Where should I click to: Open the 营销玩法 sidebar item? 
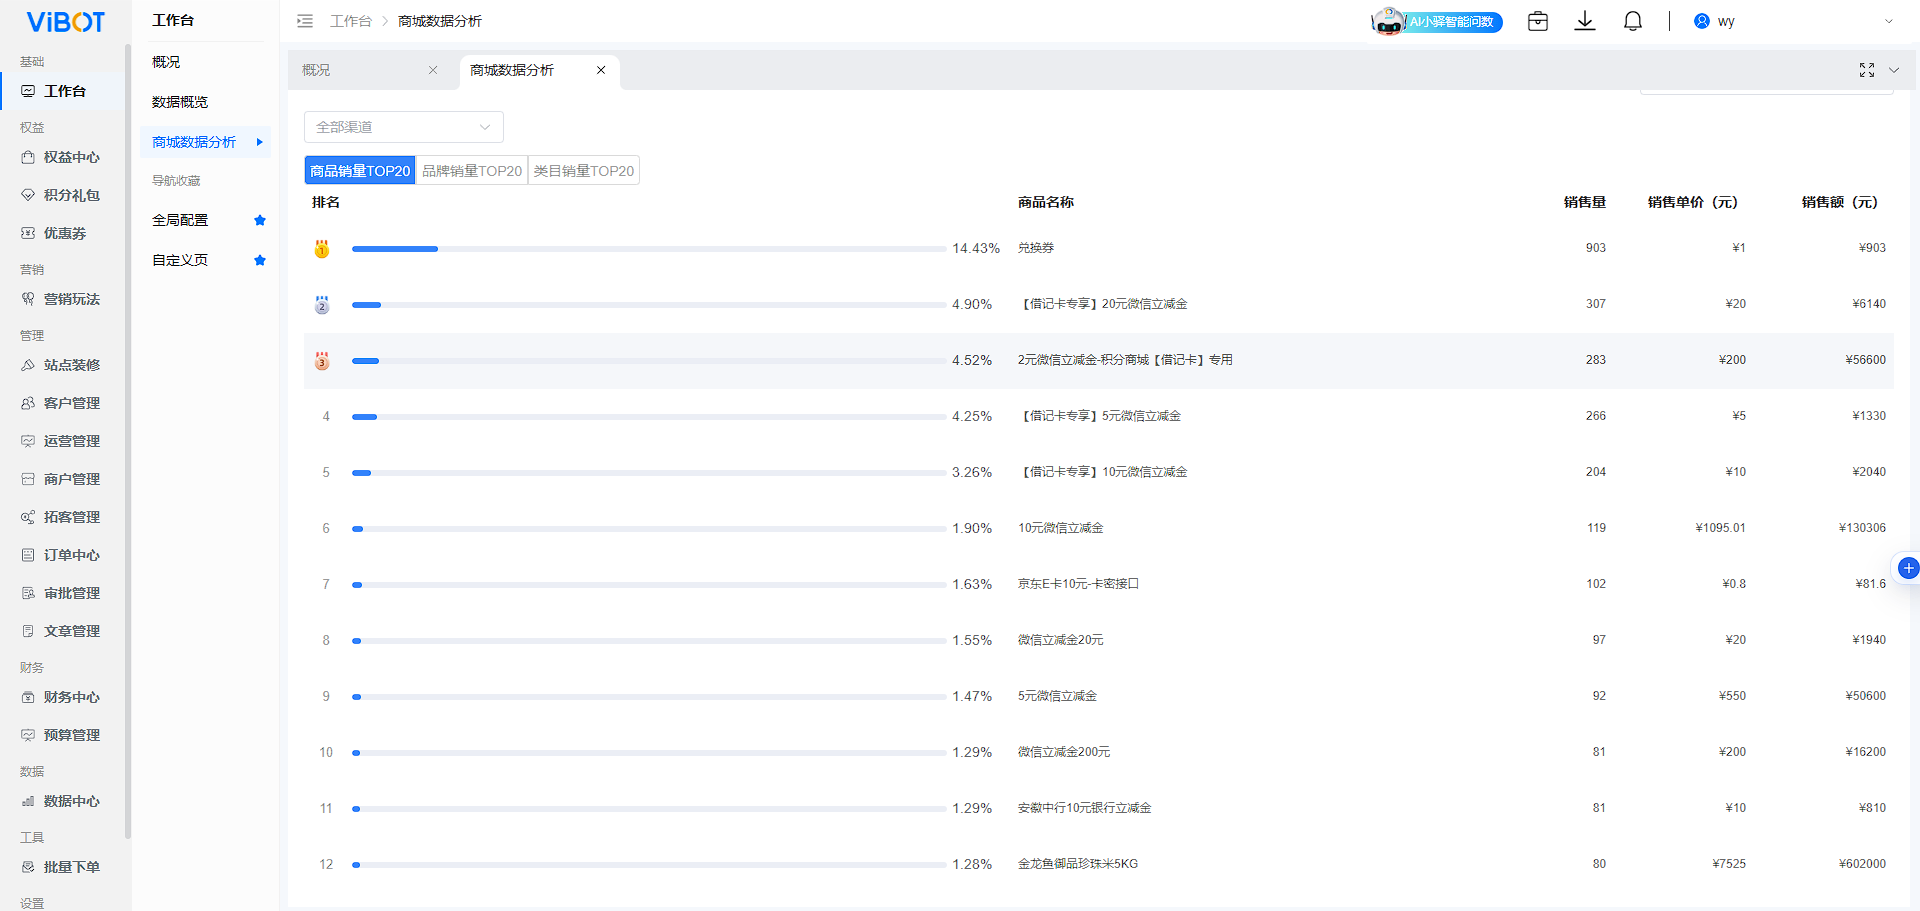coord(62,299)
